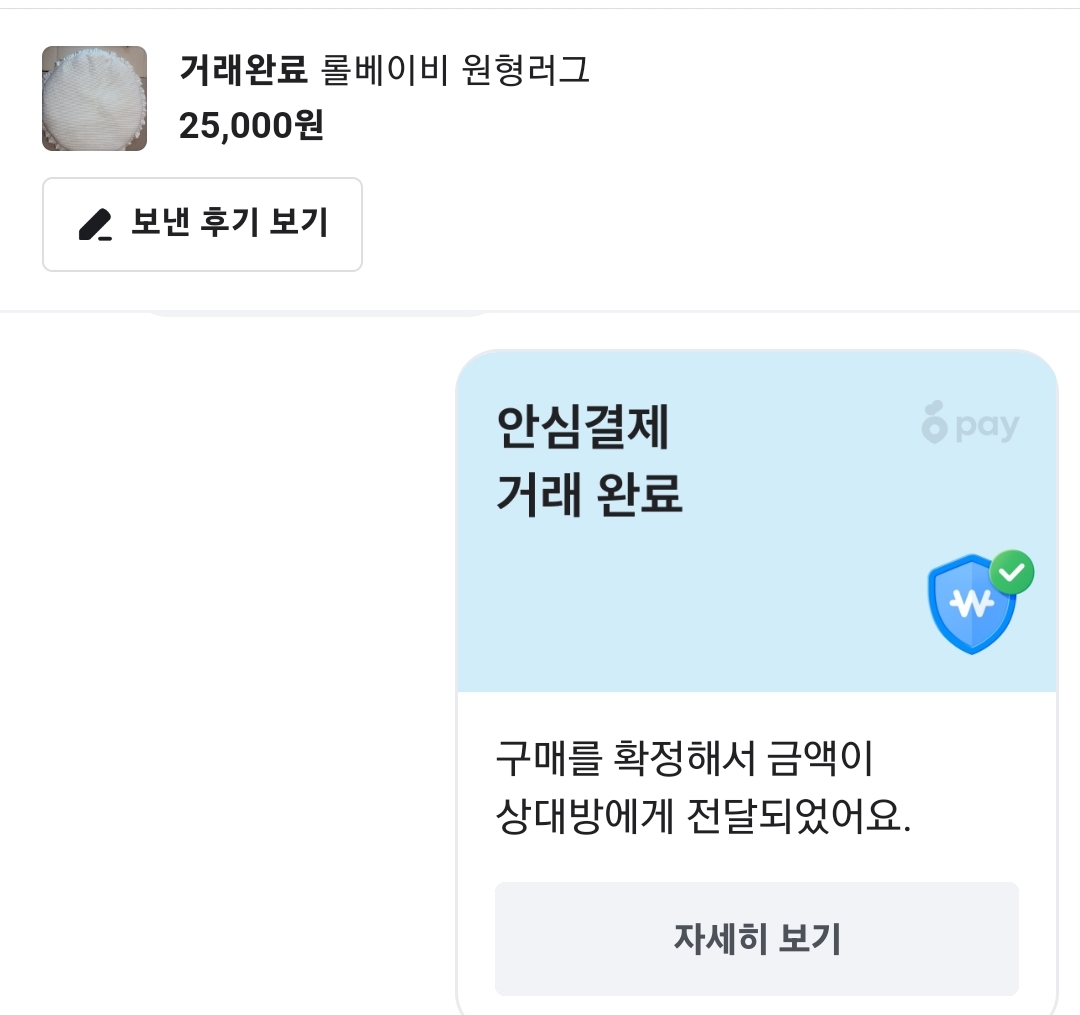Image resolution: width=1080 pixels, height=1015 pixels.
Task: Click the 25,000원 price text
Action: 251,126
